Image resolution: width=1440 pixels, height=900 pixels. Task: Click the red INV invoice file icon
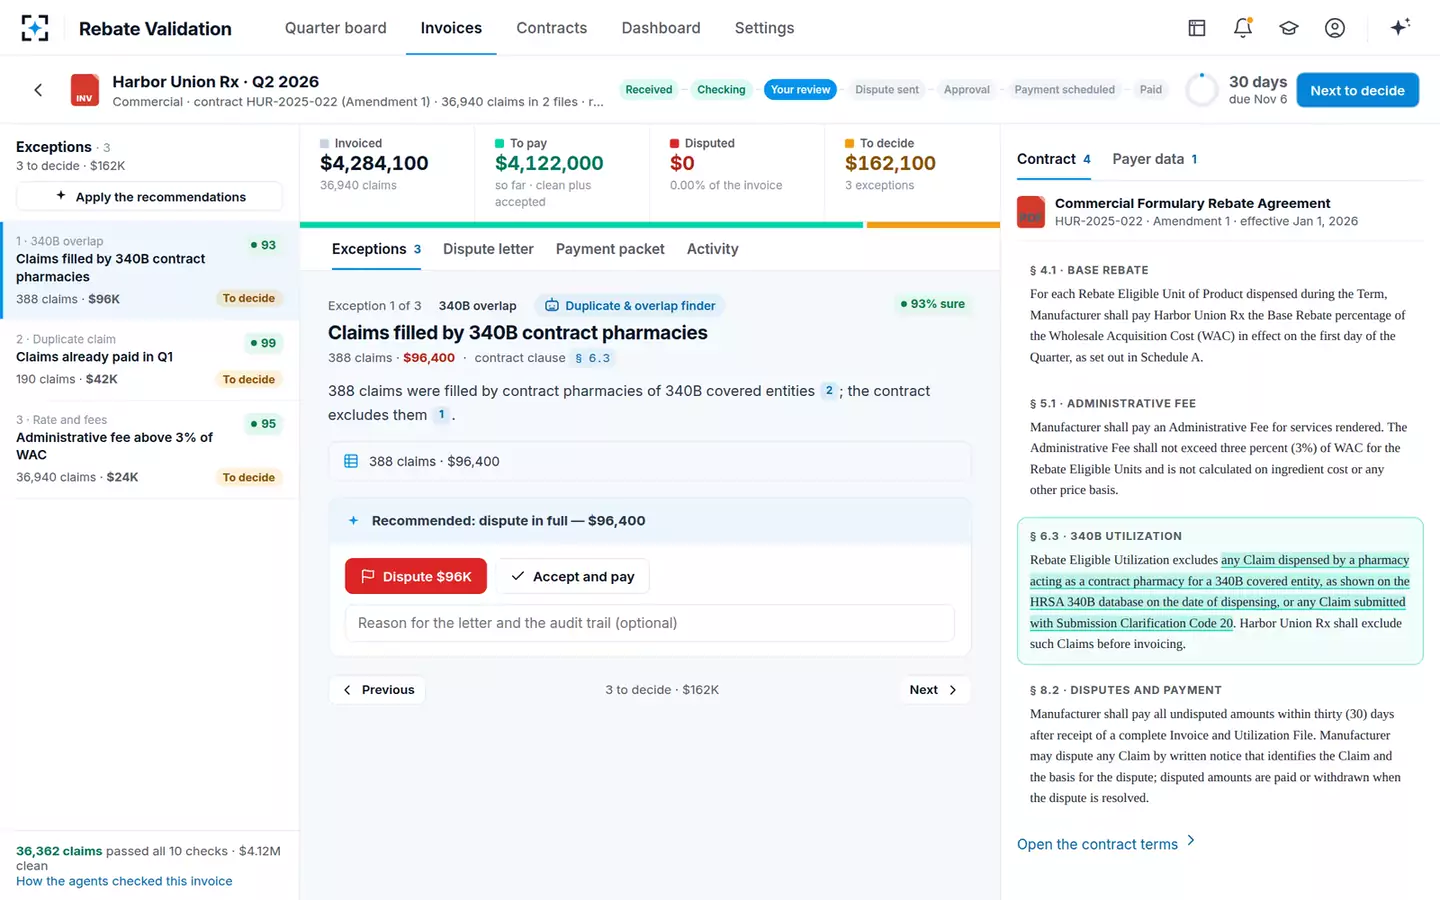pos(85,90)
